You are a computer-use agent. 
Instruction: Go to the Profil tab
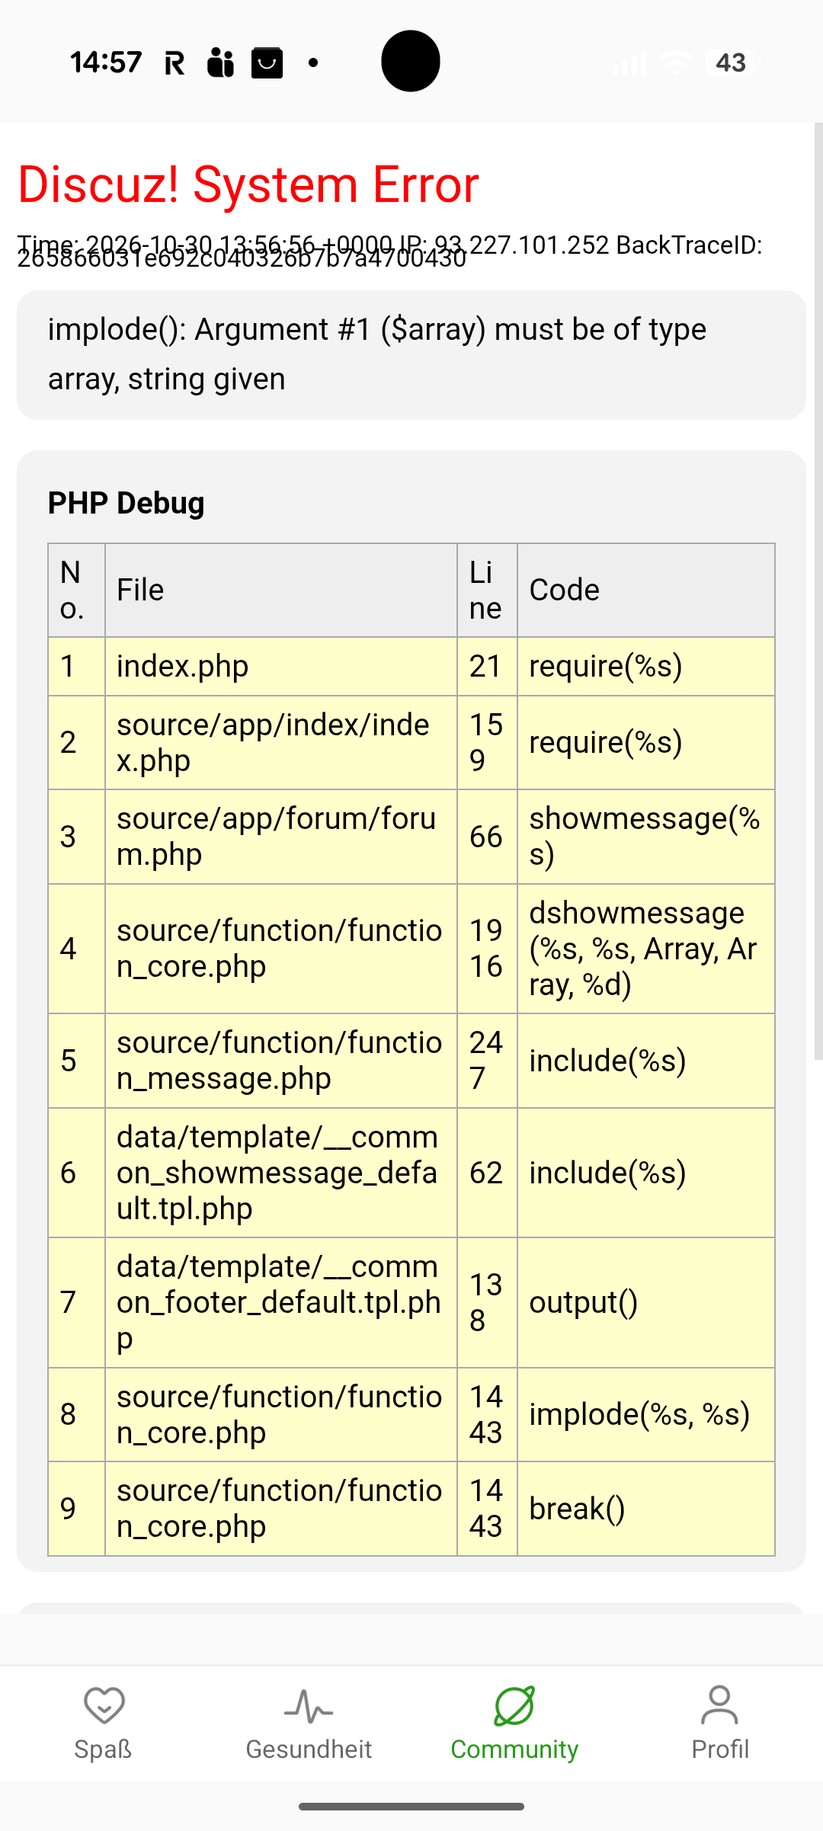(719, 1723)
